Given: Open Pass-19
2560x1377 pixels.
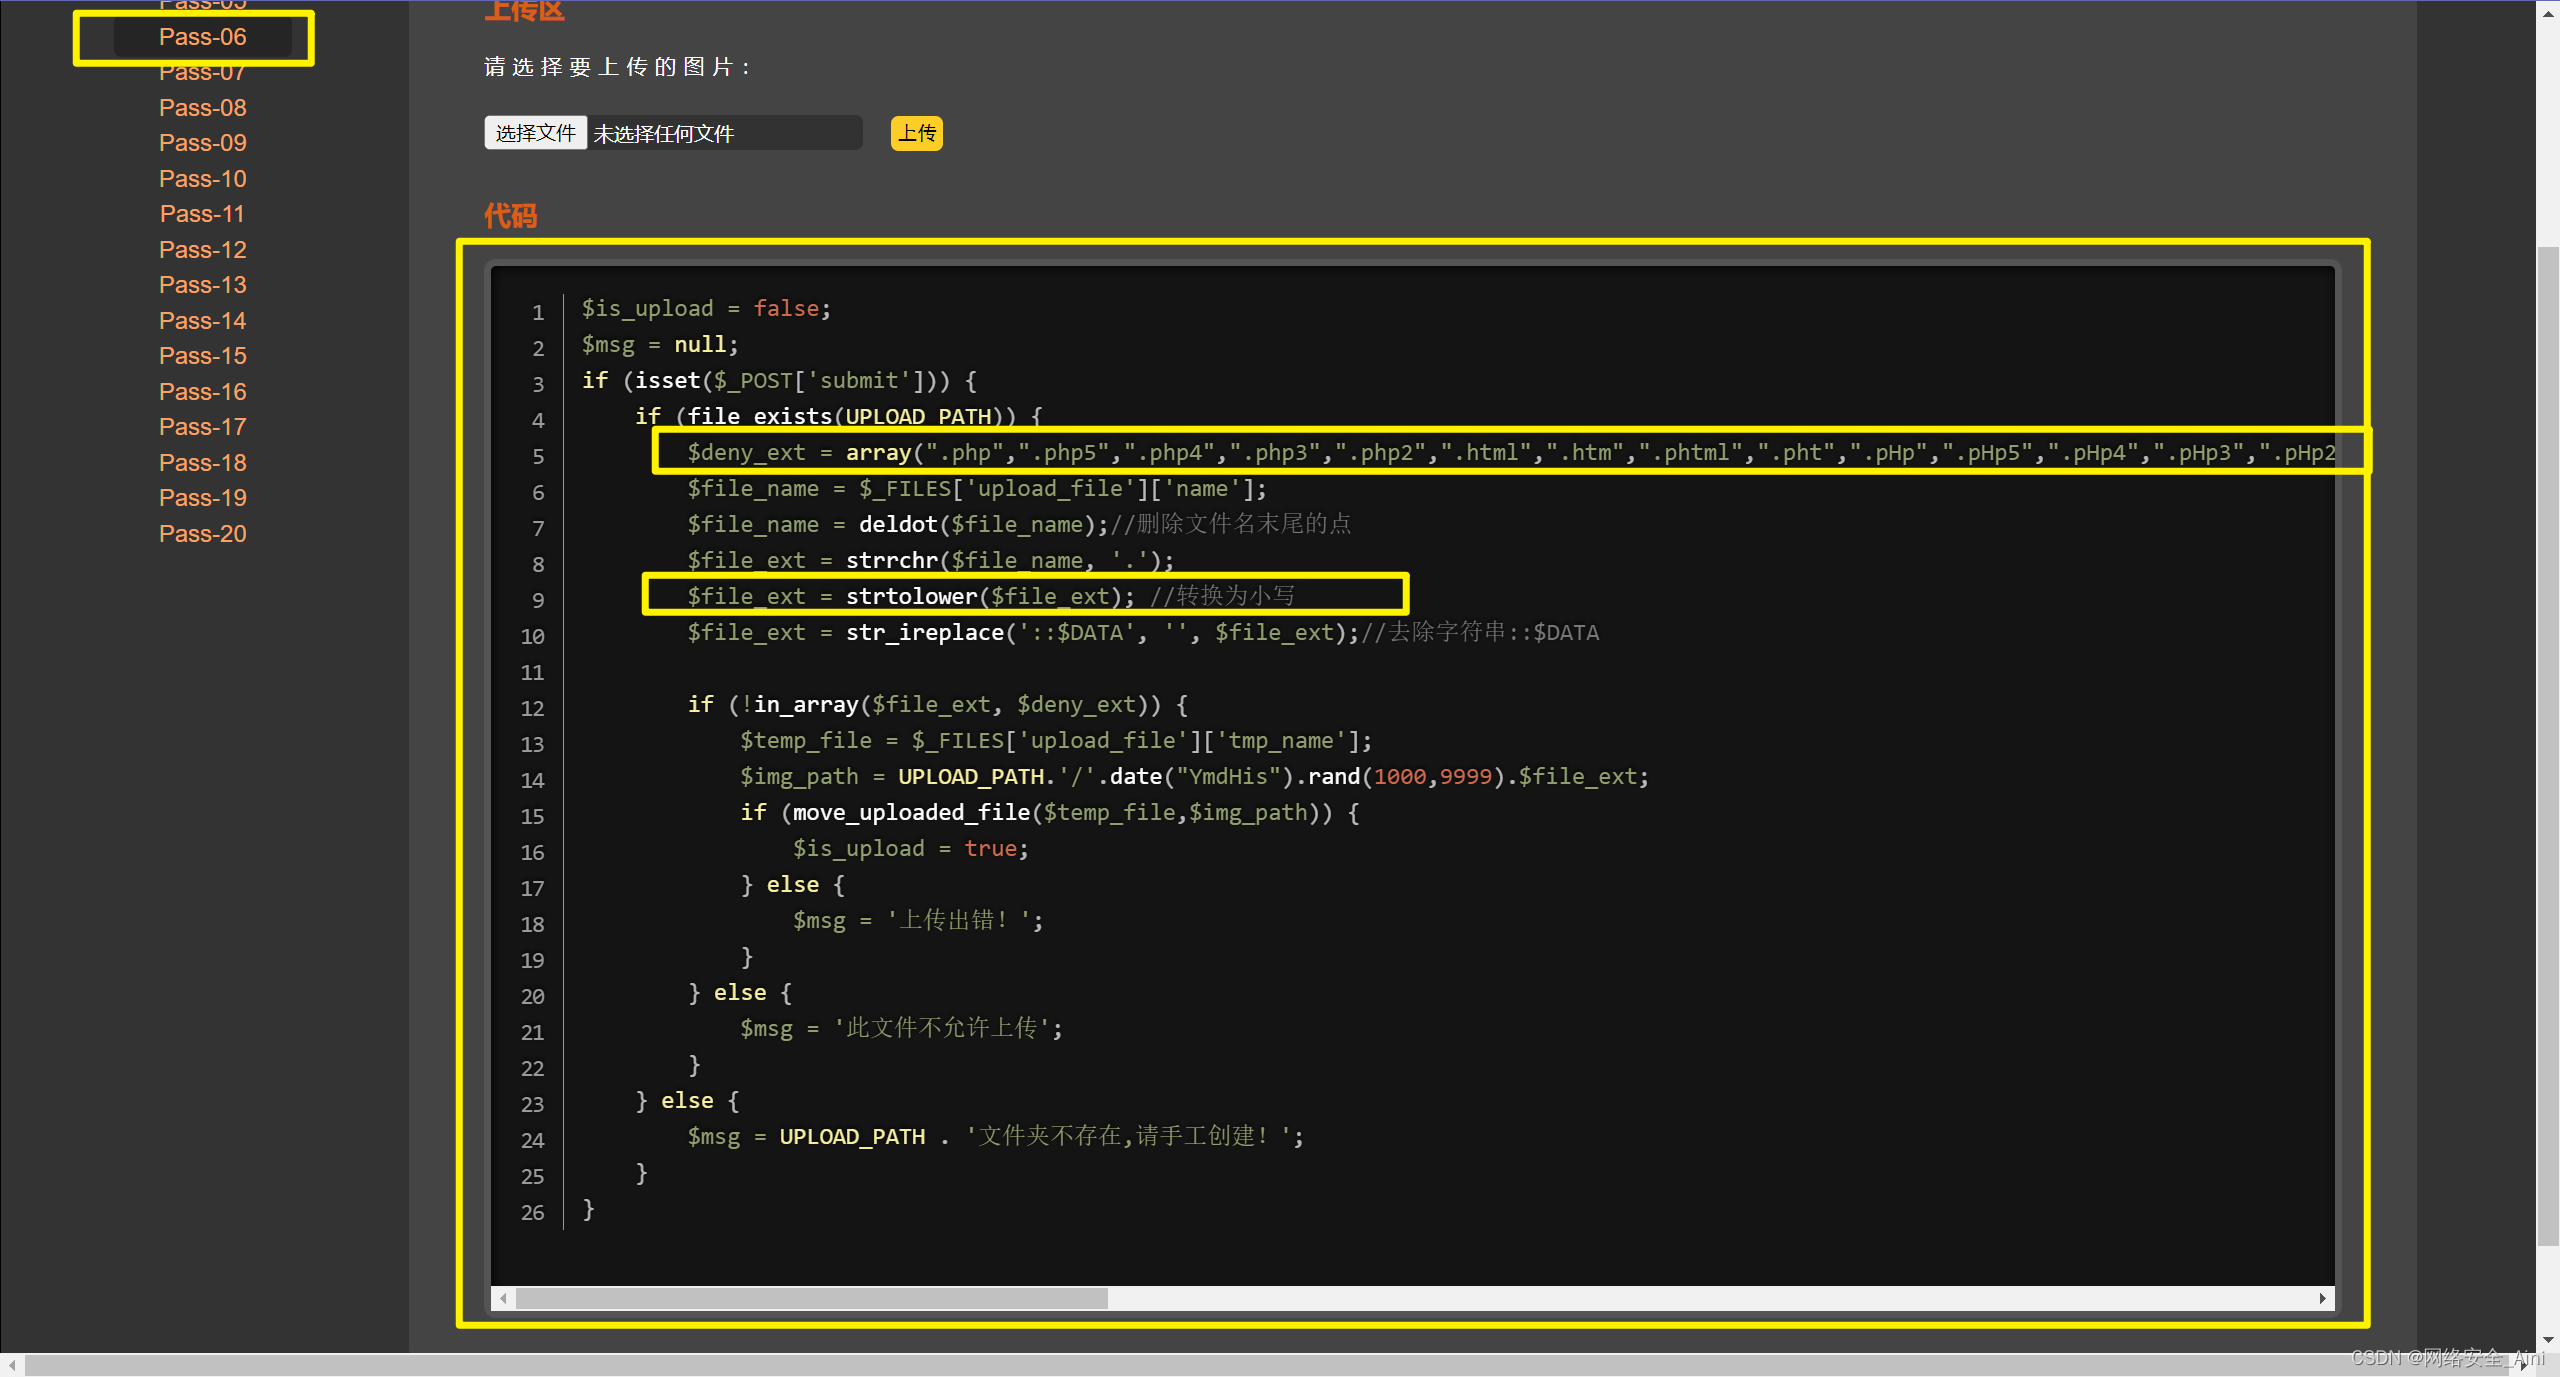Looking at the screenshot, I should click(202, 498).
